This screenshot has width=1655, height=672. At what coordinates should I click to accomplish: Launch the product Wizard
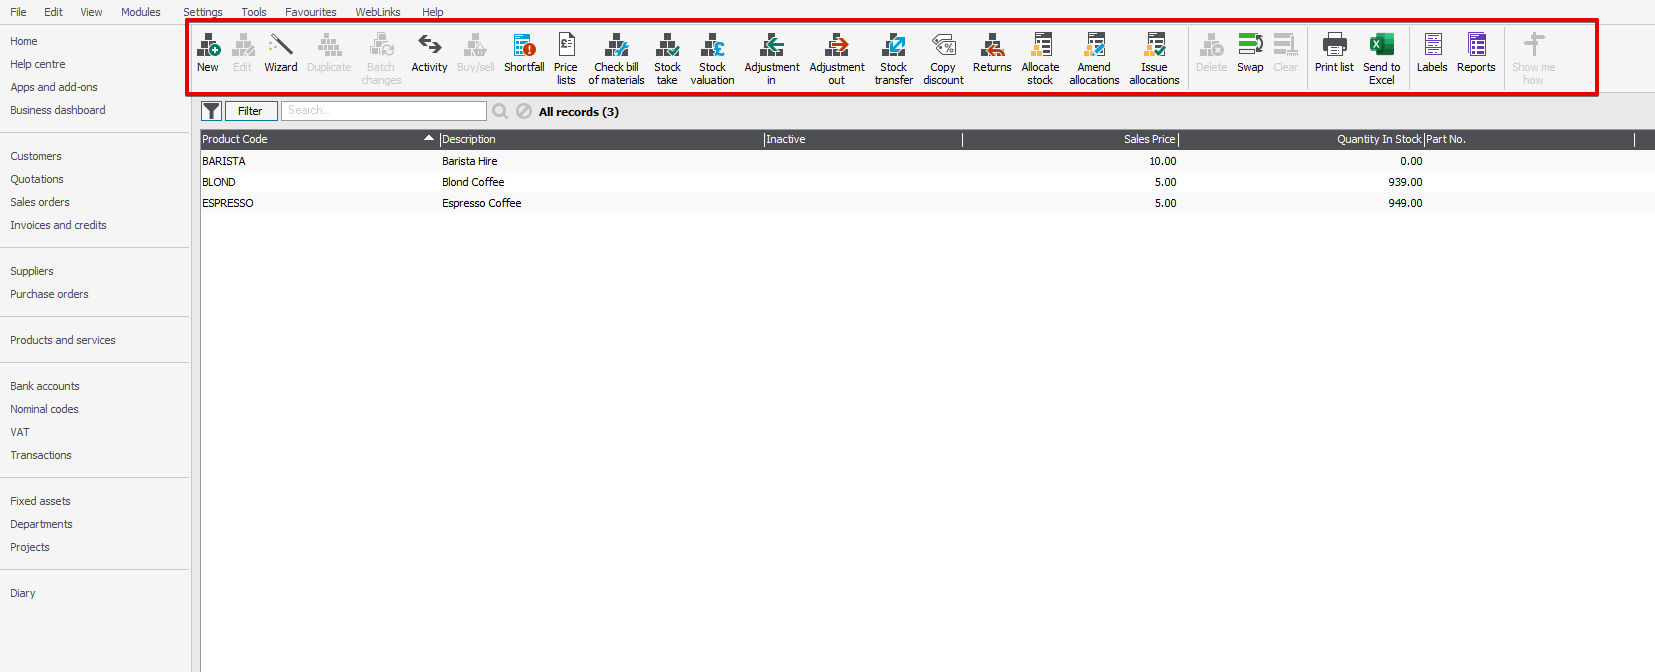click(281, 53)
